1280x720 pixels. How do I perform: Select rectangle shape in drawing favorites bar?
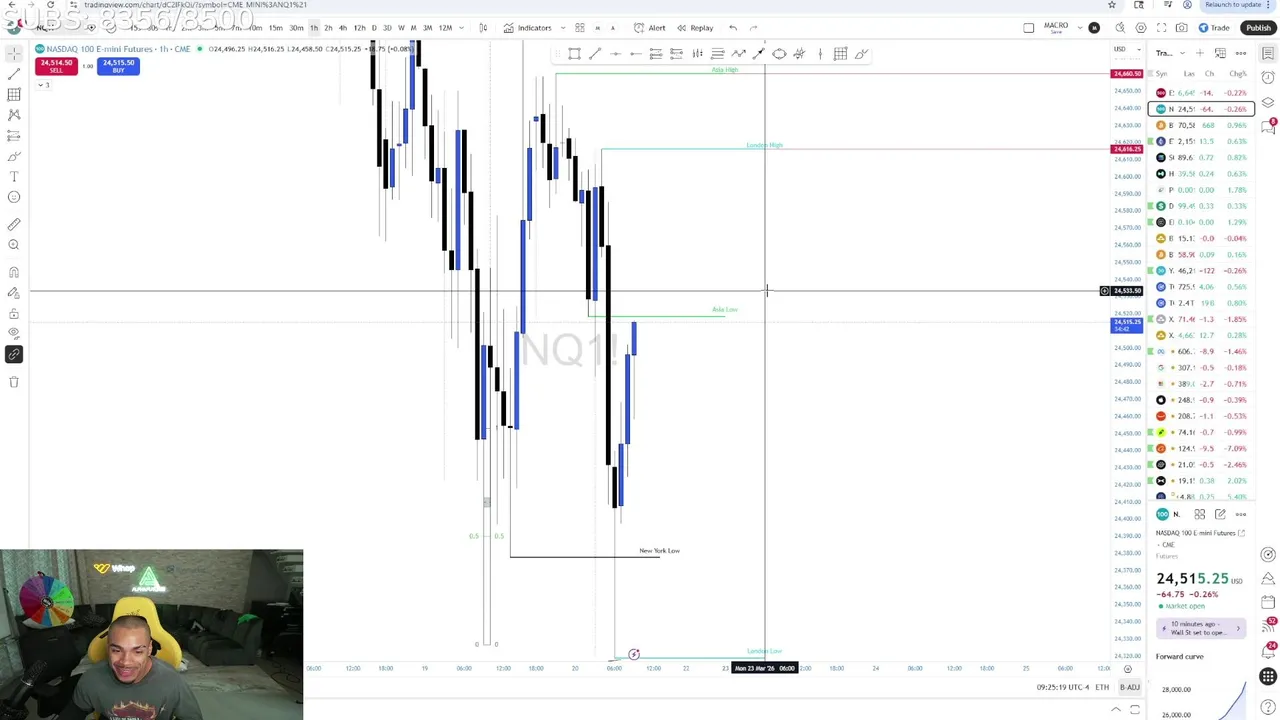point(574,54)
